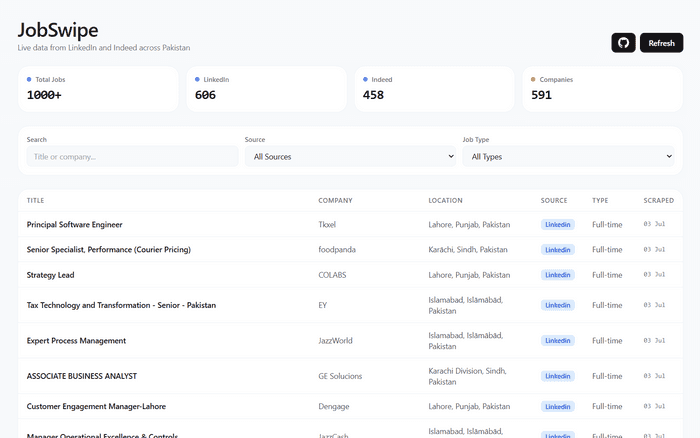
Task: Click the GE Solucions company cell
Action: click(x=340, y=376)
